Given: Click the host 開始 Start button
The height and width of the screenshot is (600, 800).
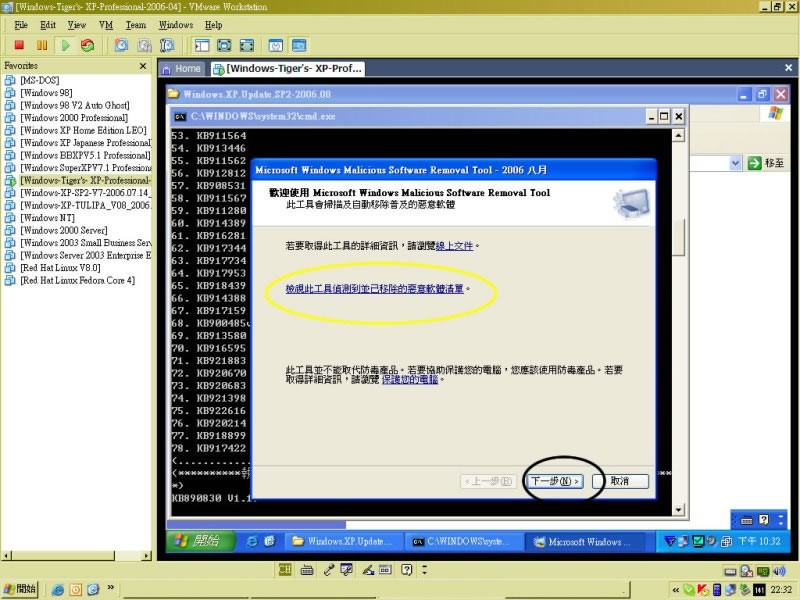Looking at the screenshot, I should pos(20,589).
